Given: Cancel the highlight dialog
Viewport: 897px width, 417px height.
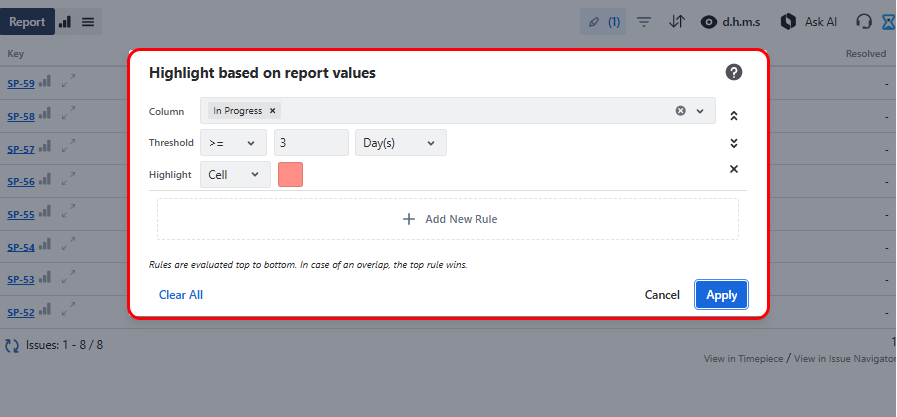Looking at the screenshot, I should [662, 295].
